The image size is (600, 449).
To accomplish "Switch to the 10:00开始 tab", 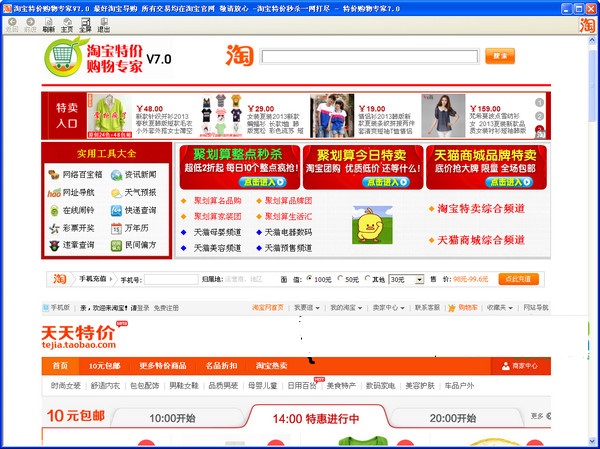I will (172, 418).
